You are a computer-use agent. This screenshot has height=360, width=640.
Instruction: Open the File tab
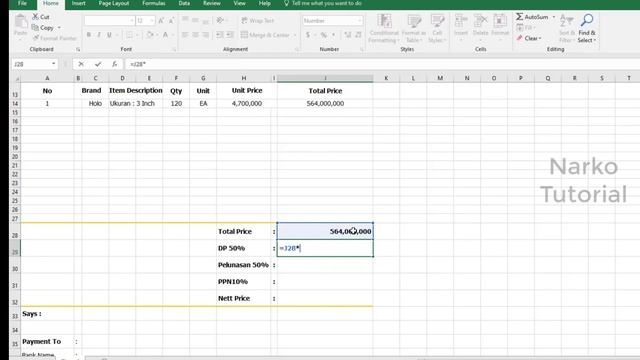tap(22, 3)
